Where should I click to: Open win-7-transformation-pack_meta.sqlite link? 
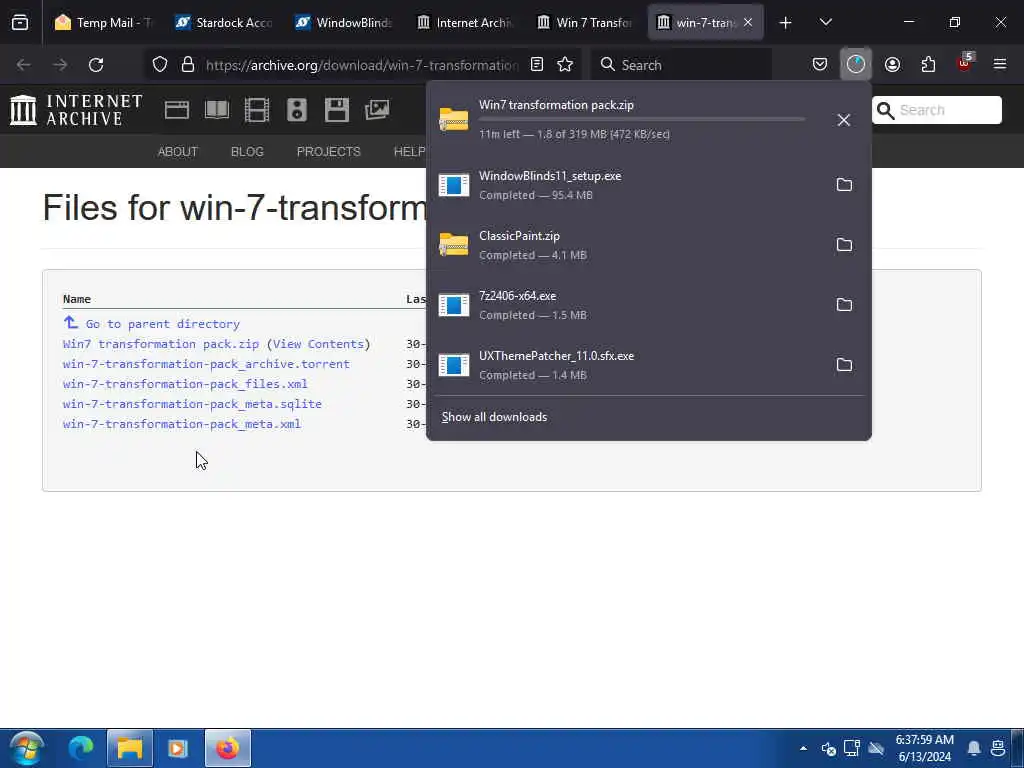(x=192, y=404)
